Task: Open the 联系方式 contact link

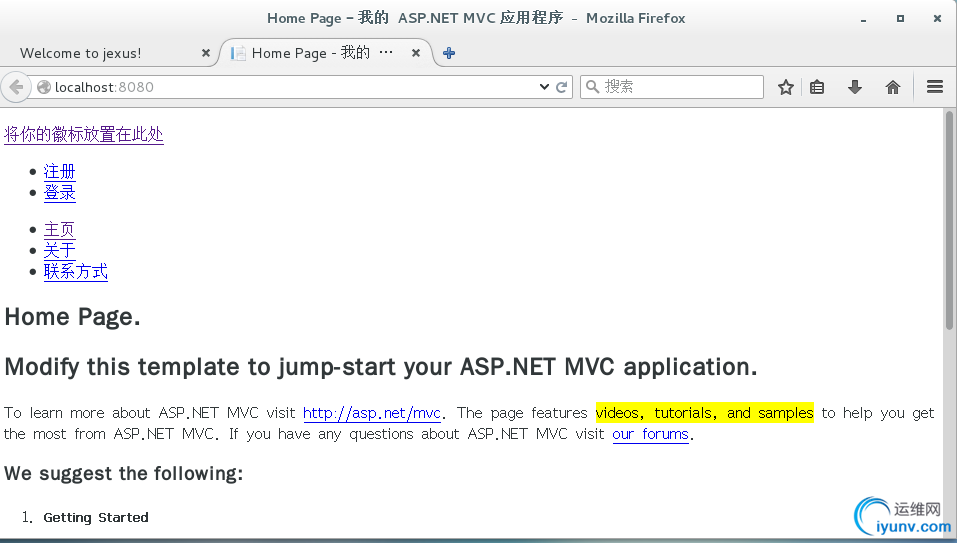Action: click(76, 272)
